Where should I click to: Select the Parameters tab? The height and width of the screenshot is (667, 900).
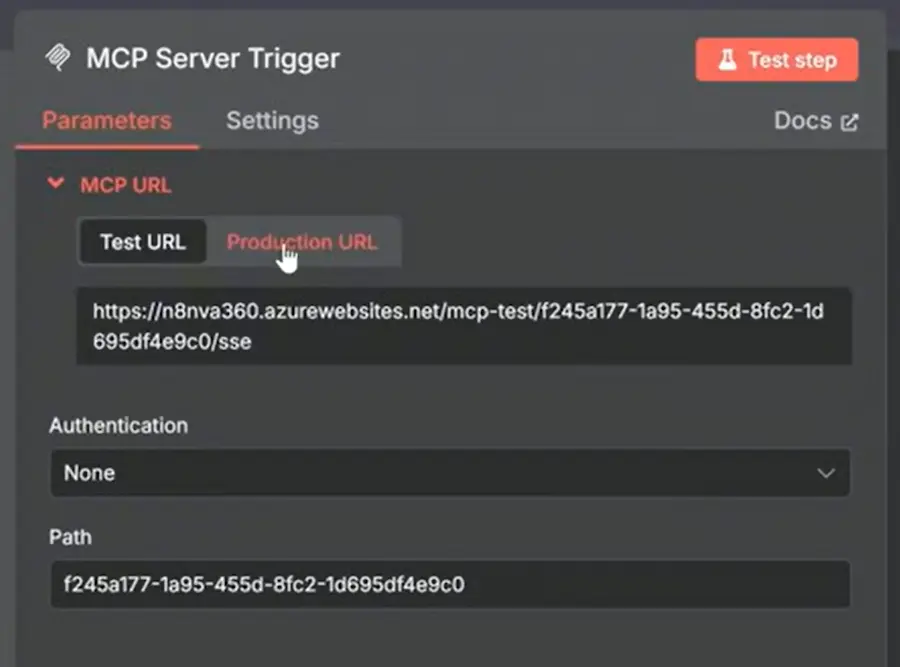click(x=106, y=120)
